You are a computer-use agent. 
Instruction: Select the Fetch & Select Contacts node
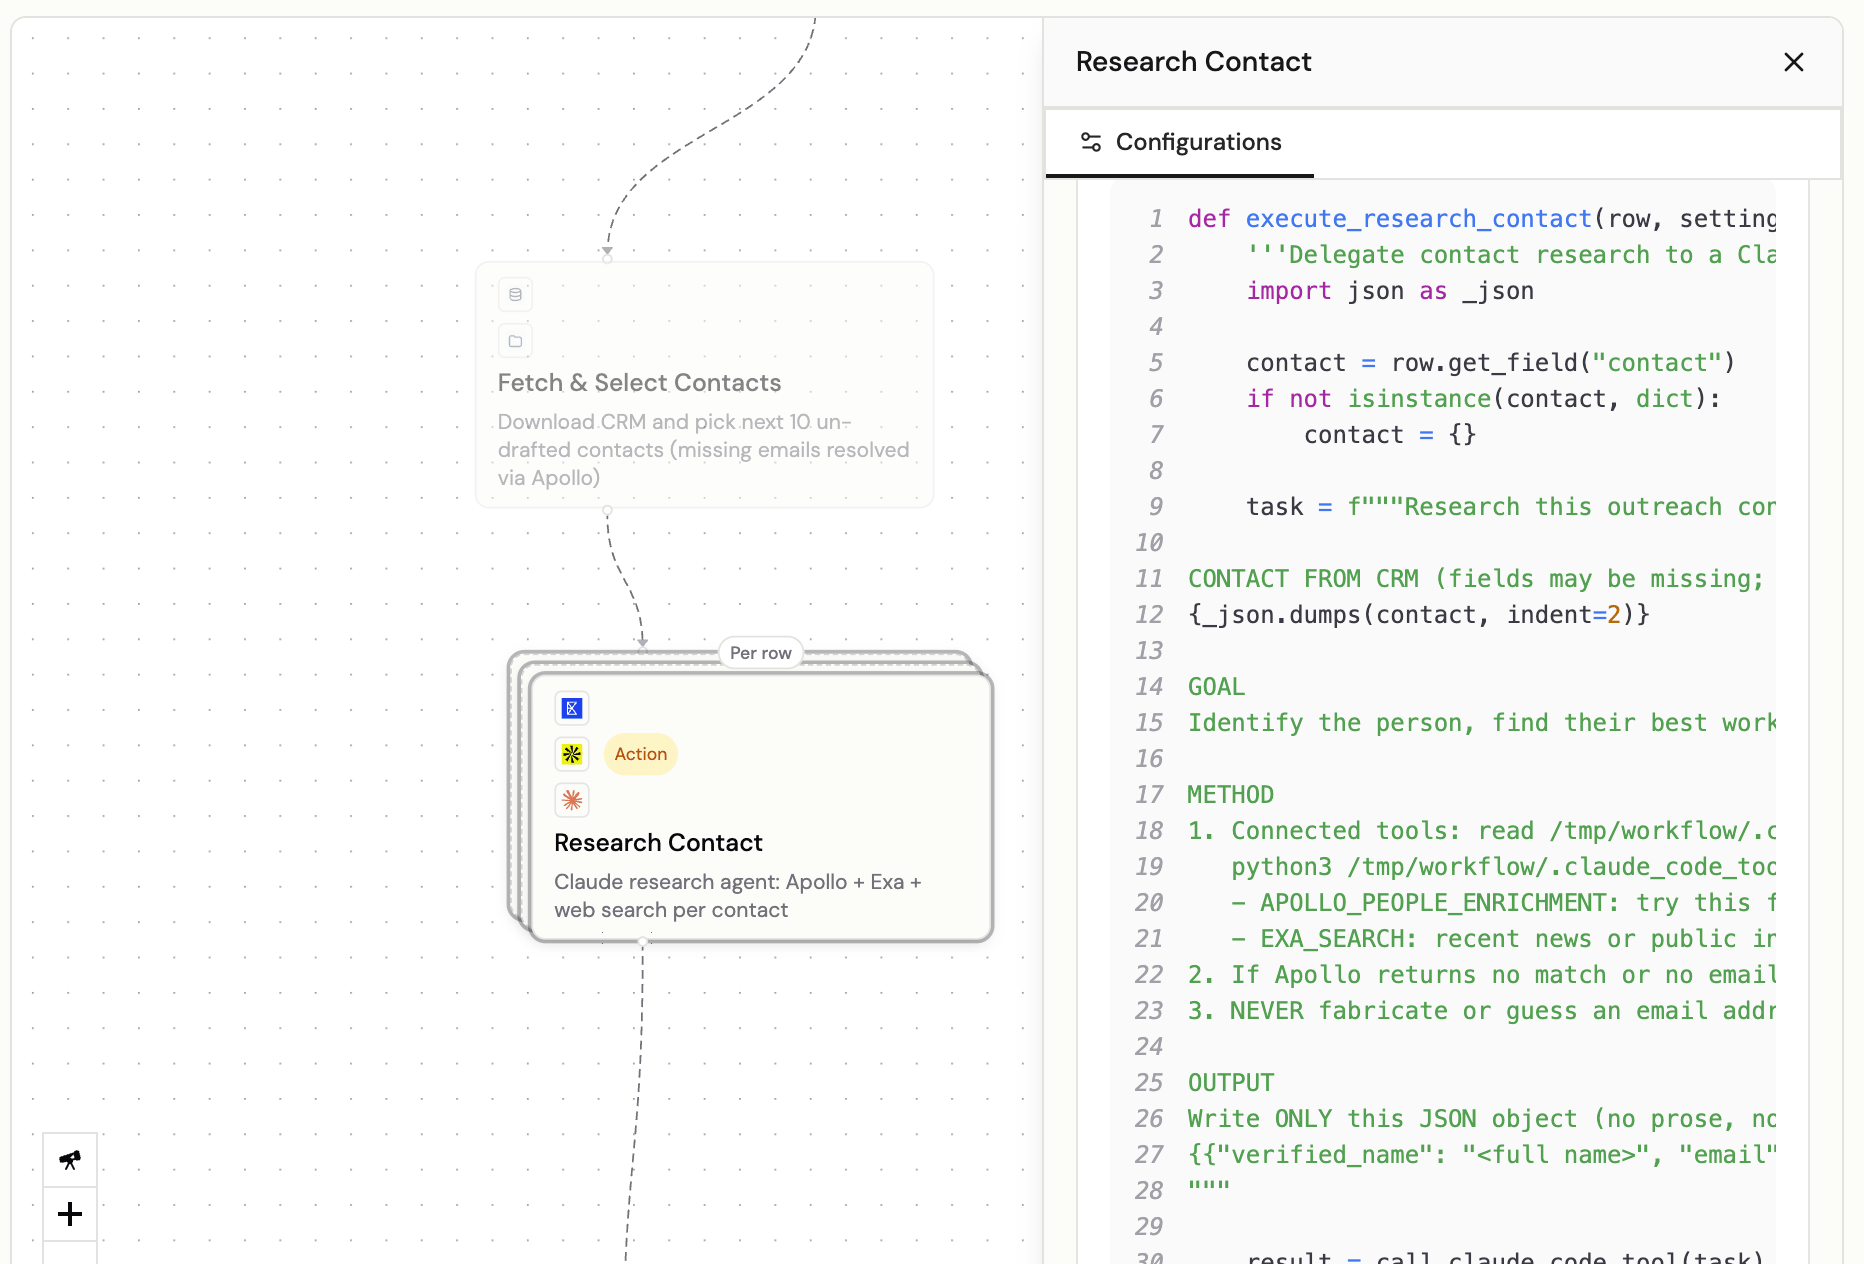pyautogui.click(x=705, y=385)
